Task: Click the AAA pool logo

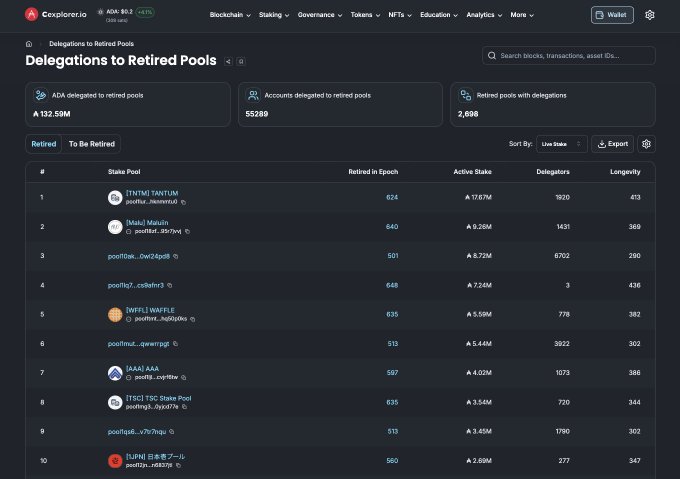Action: pyautogui.click(x=115, y=373)
